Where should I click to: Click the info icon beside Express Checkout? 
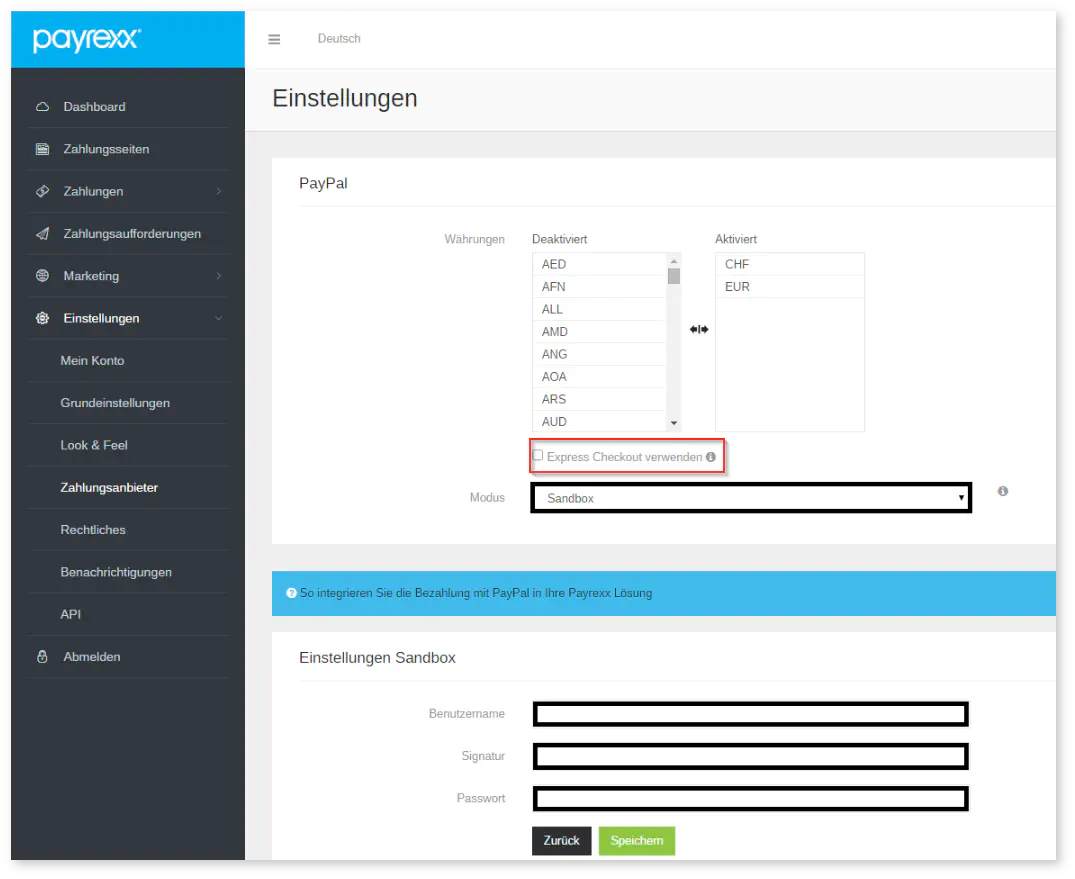pyautogui.click(x=711, y=457)
